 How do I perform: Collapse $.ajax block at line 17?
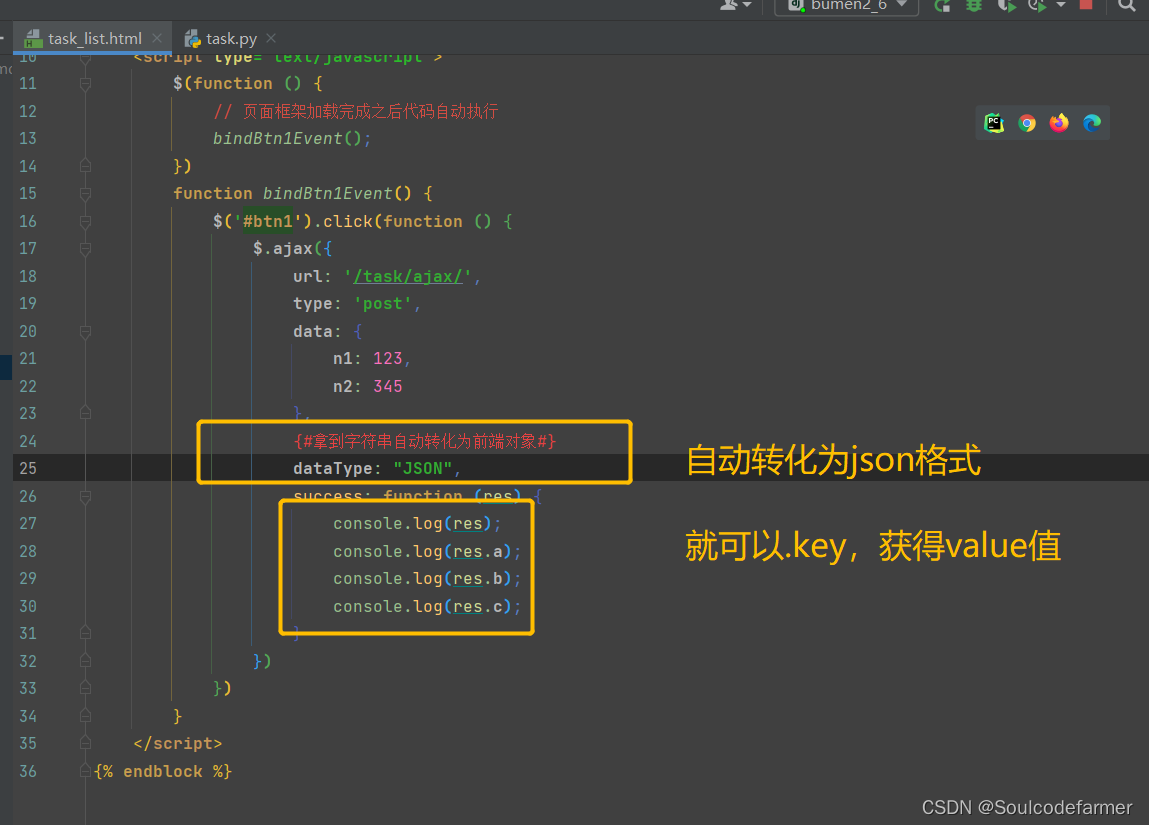pos(86,249)
